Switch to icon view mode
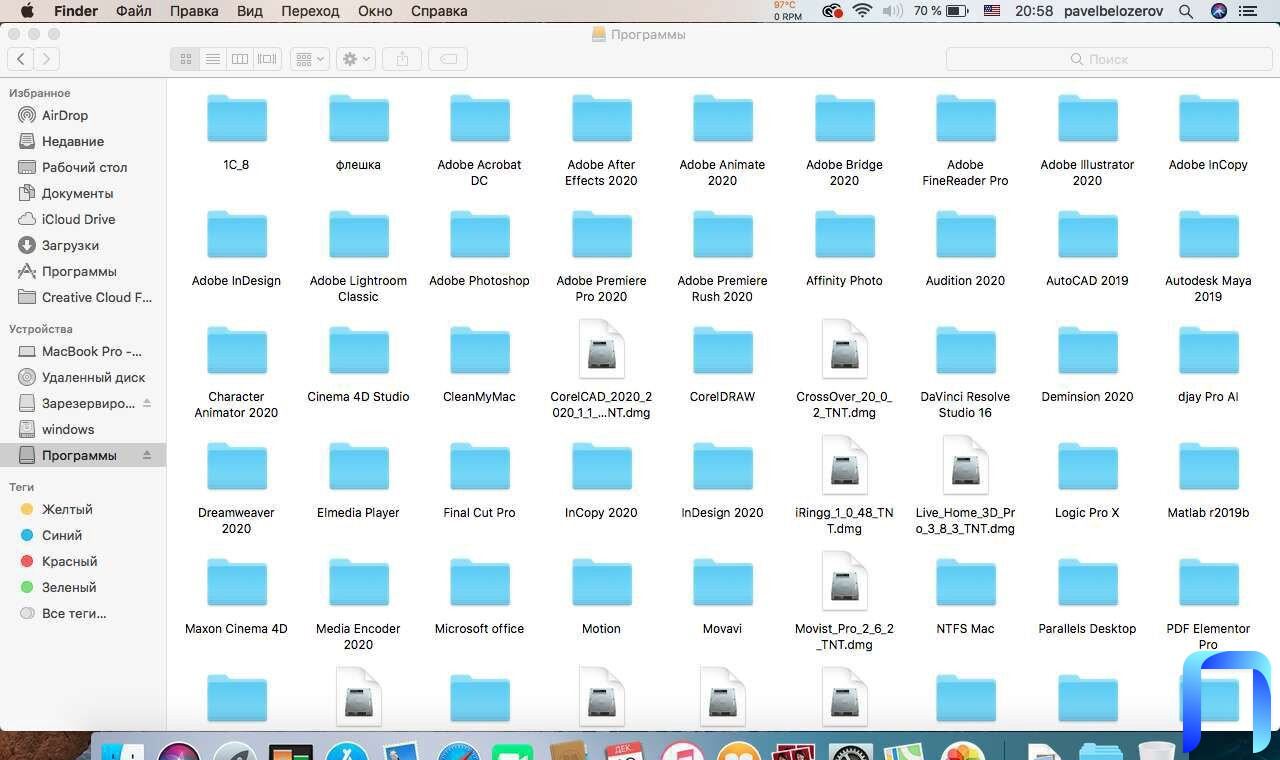Screen dimensions: 1280x760 click(185, 60)
